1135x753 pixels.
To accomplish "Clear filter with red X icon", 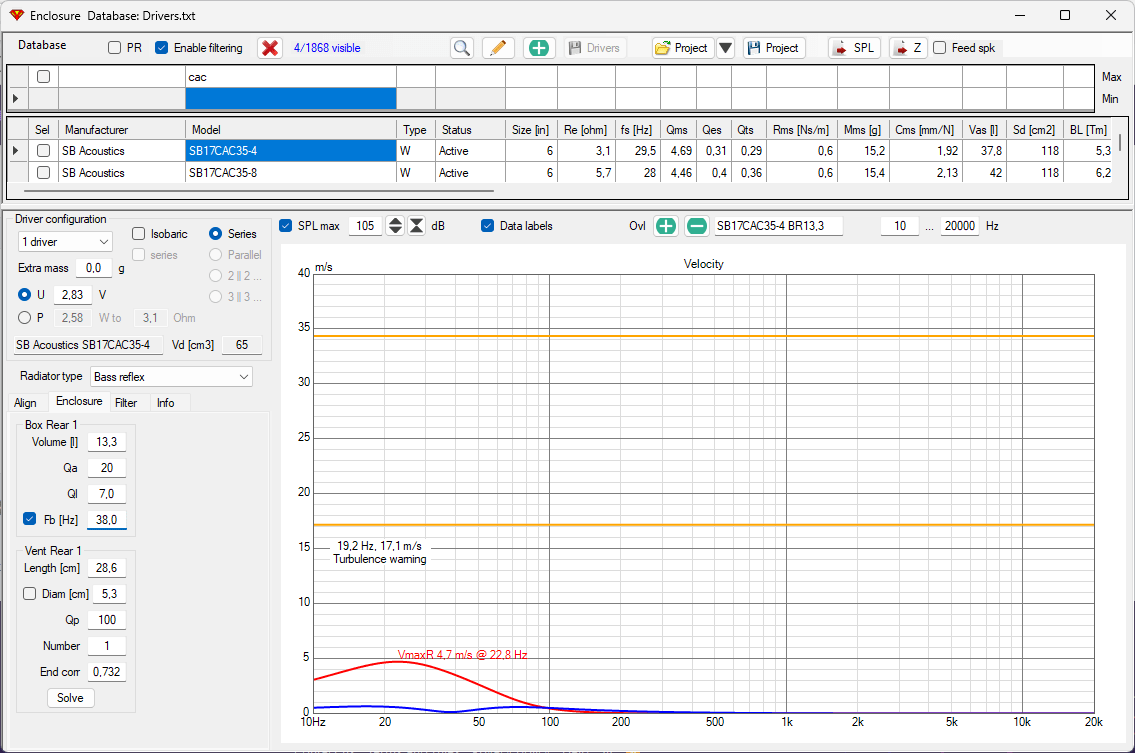I will [270, 48].
